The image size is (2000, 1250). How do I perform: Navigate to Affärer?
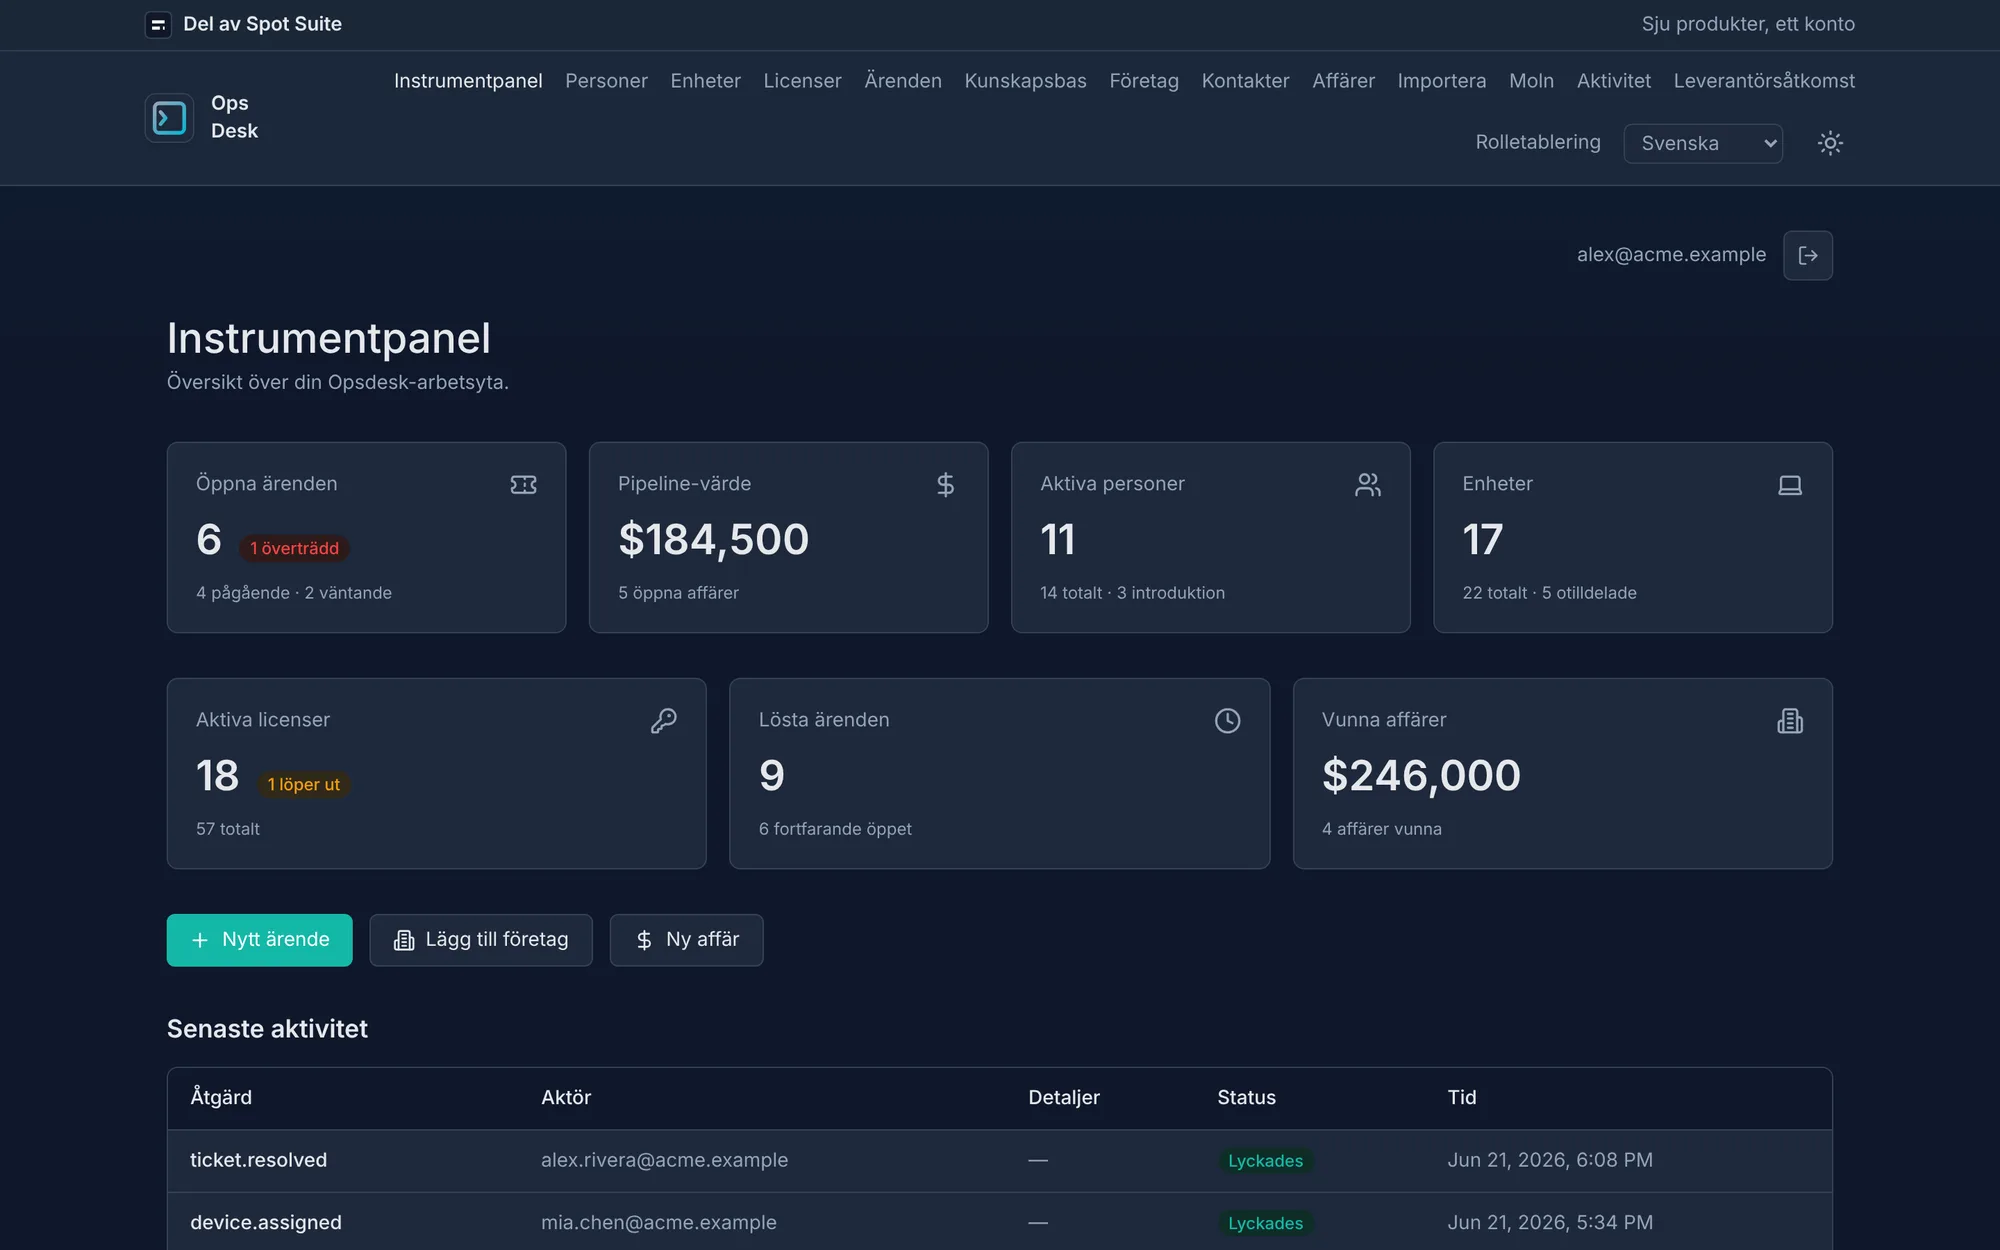1343,81
